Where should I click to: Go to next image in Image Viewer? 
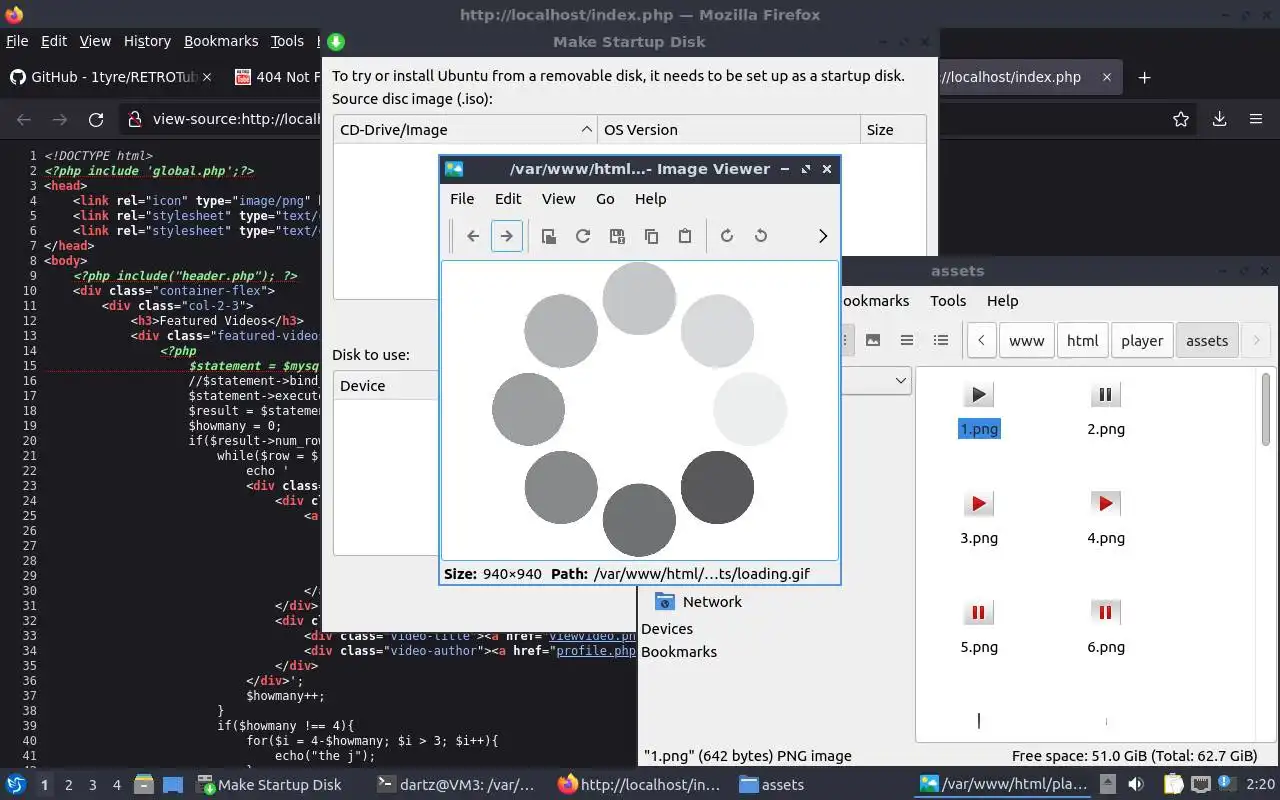(507, 236)
